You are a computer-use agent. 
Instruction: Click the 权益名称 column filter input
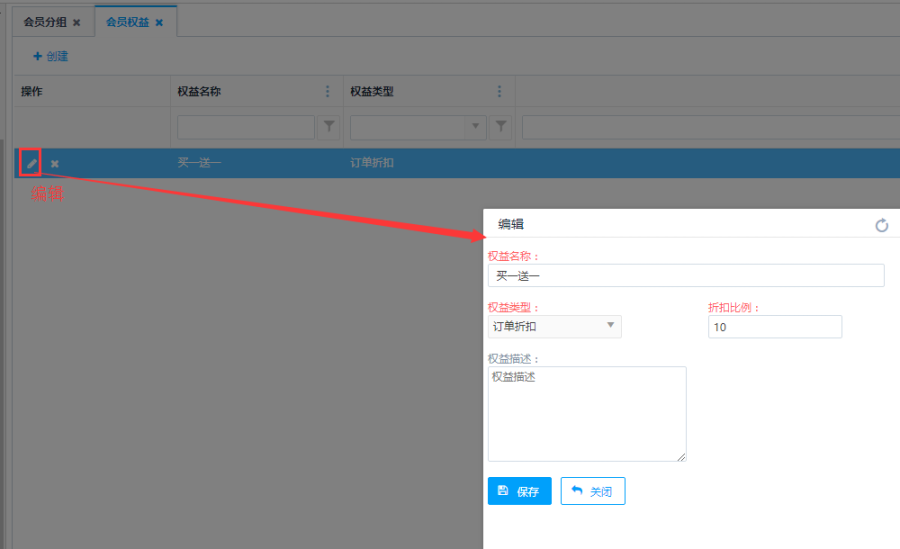pos(245,127)
